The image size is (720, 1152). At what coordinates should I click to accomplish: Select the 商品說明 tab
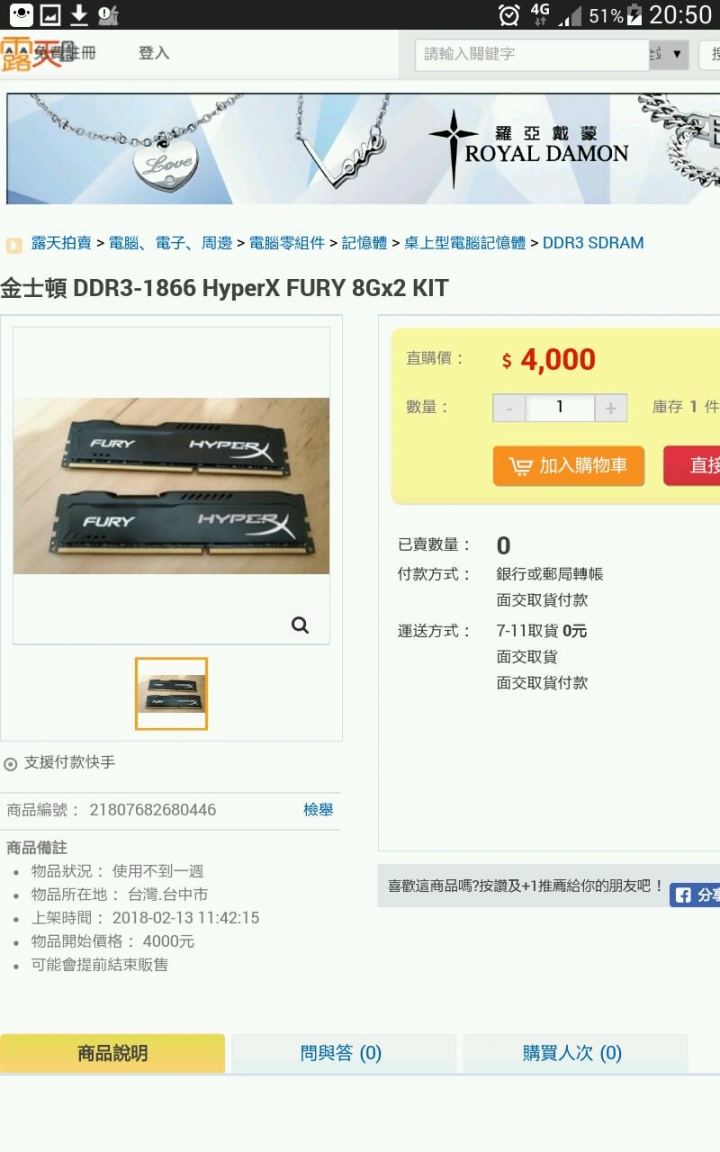[112, 1054]
